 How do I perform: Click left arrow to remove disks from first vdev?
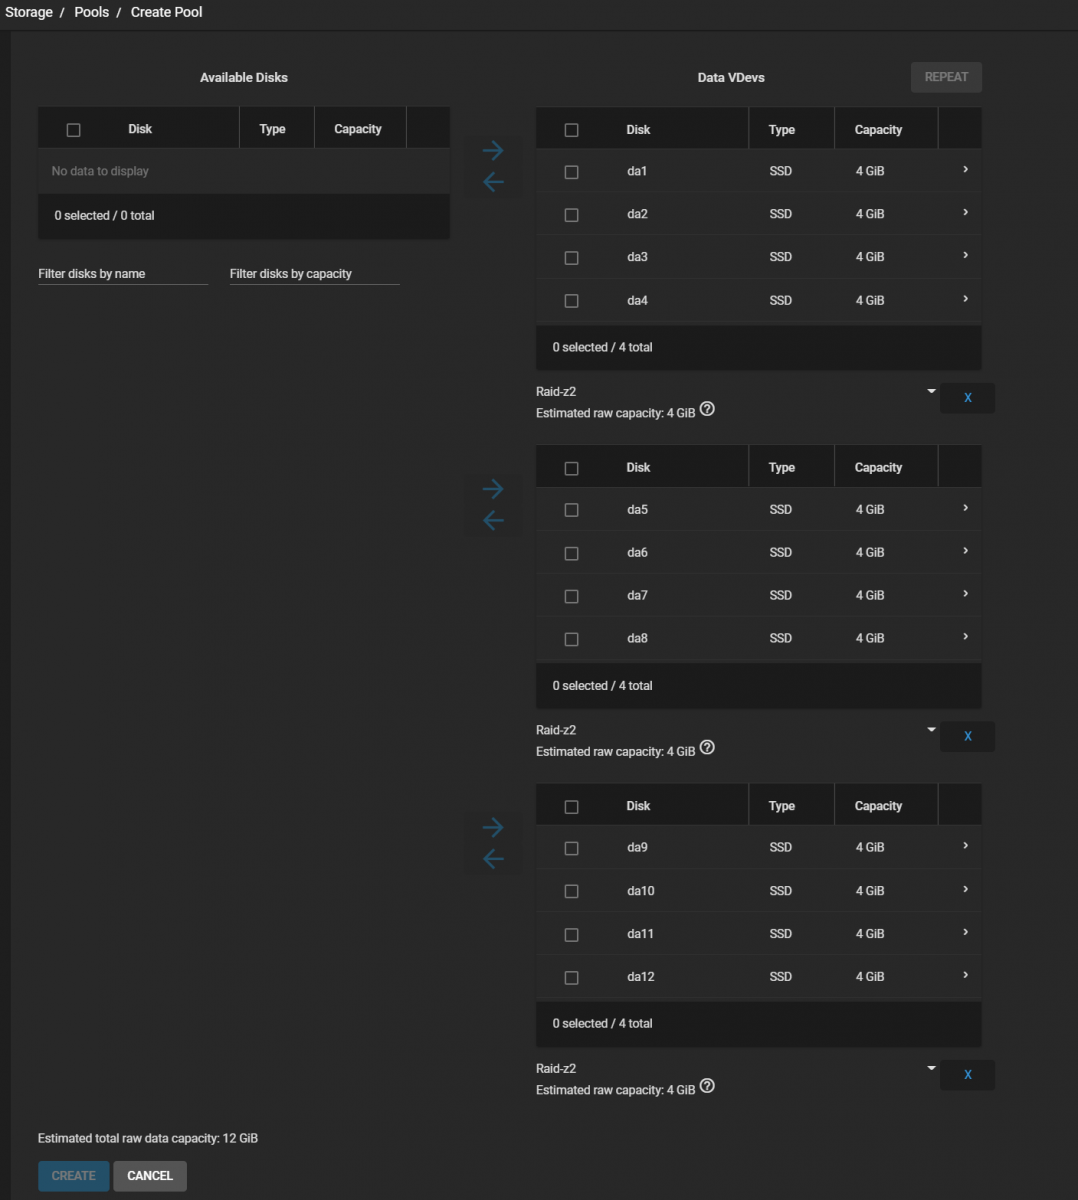[x=493, y=182]
